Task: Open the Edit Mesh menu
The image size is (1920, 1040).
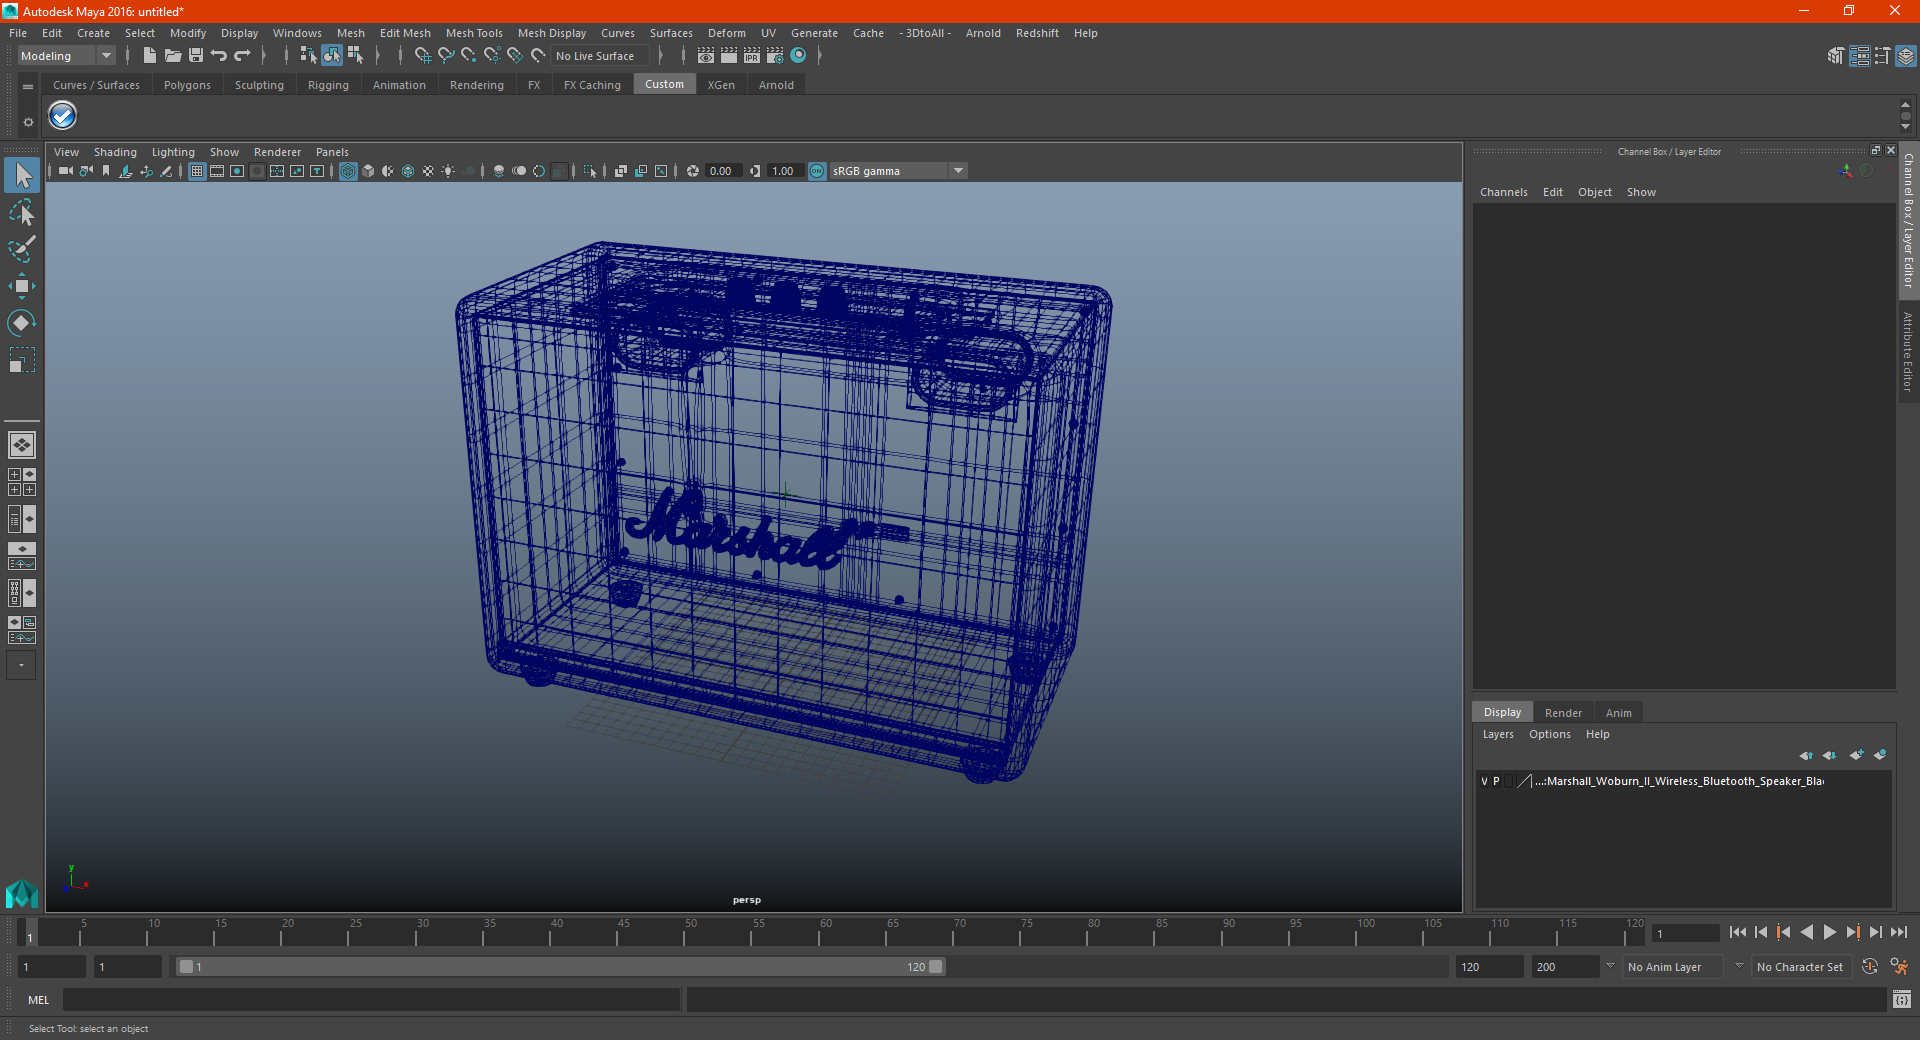Action: pyautogui.click(x=405, y=33)
